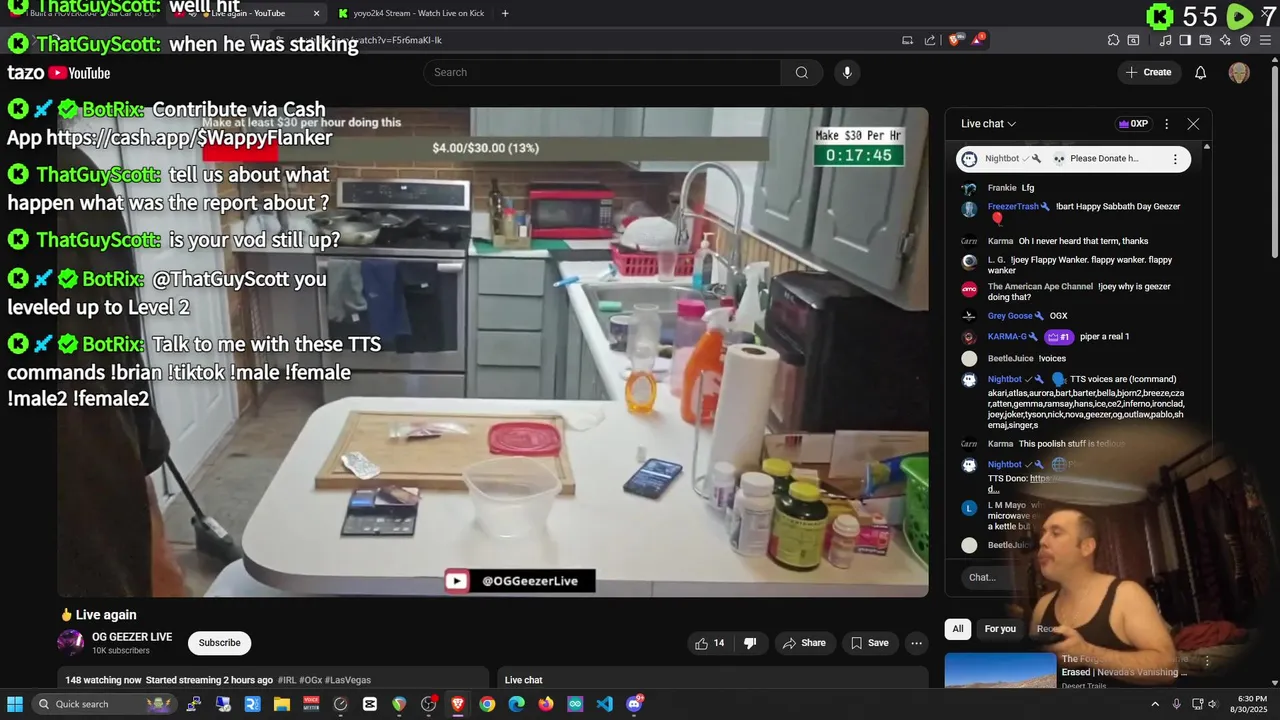Screen dimensions: 1280x720
Task: Open a new browser tab
Action: point(505,13)
